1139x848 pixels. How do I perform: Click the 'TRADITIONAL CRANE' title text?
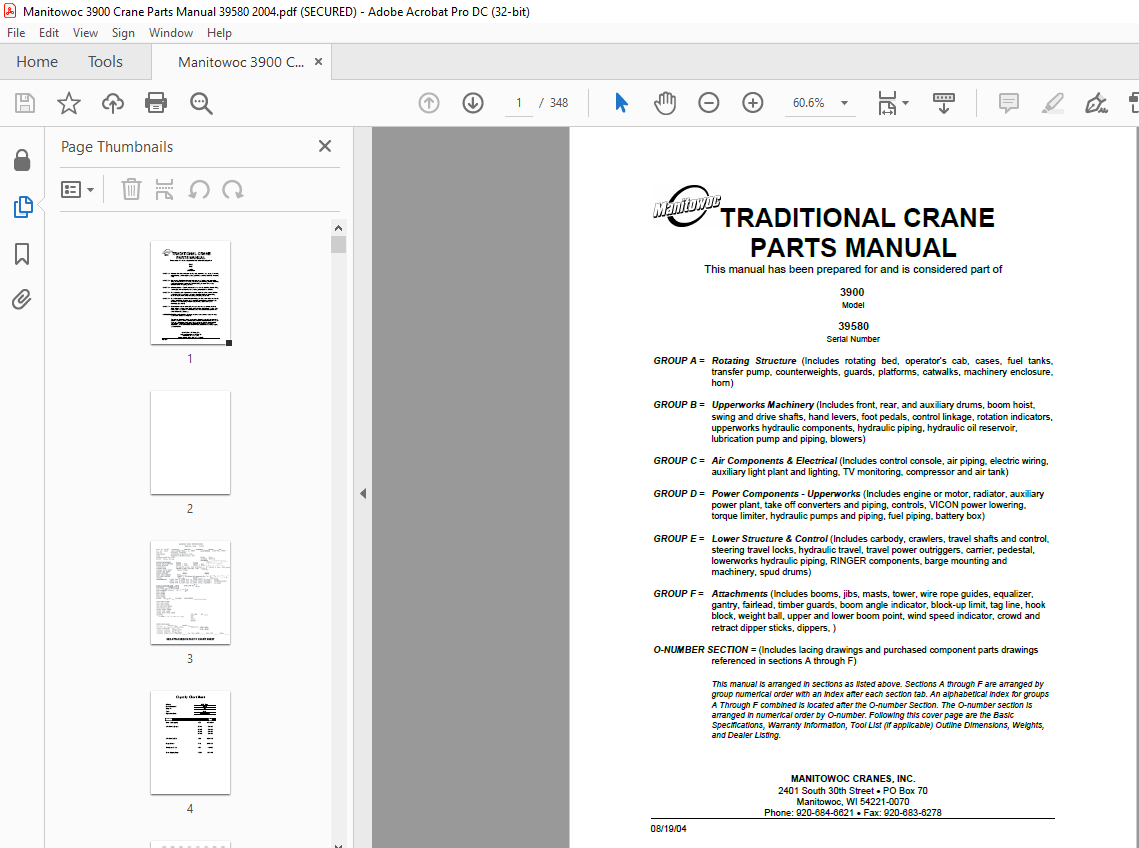(857, 218)
